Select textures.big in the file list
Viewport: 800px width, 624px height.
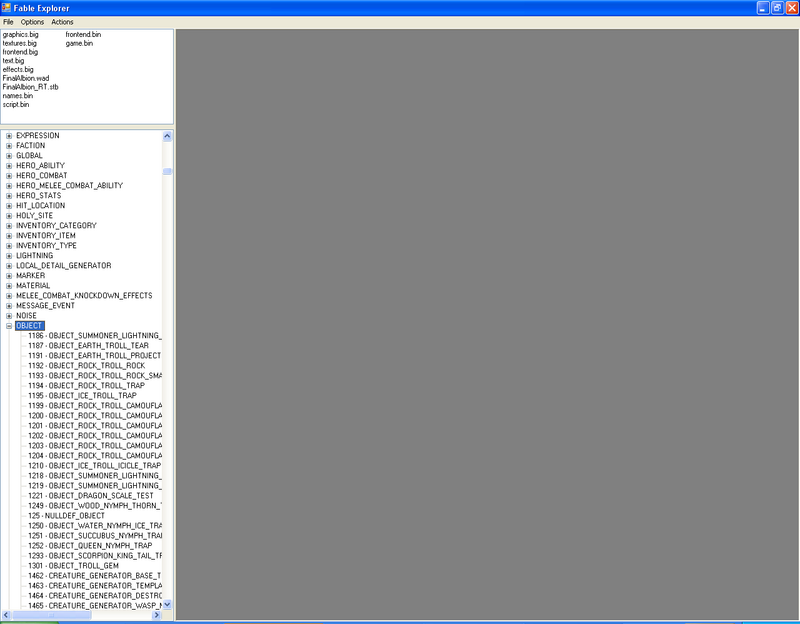[x=19, y=43]
